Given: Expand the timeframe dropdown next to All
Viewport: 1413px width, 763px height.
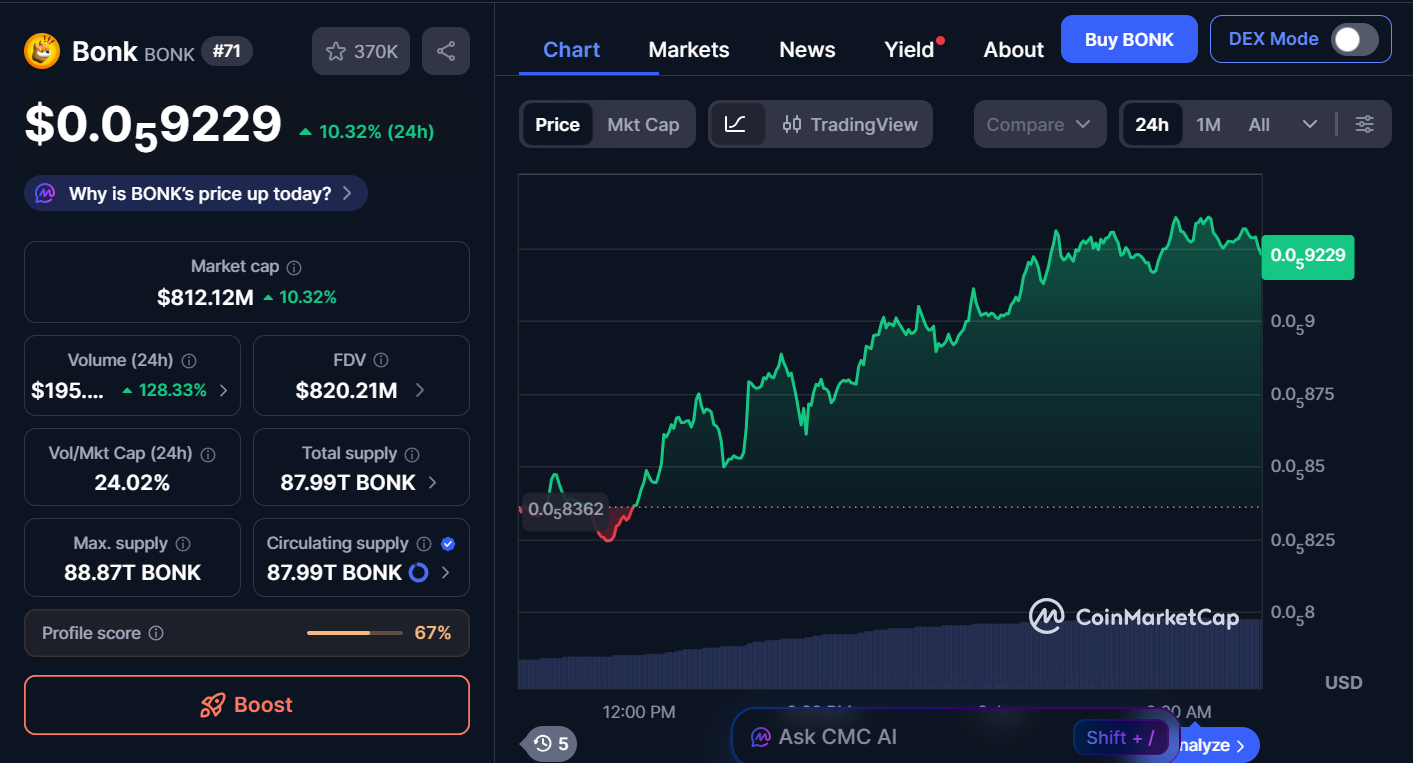Looking at the screenshot, I should [x=1310, y=124].
